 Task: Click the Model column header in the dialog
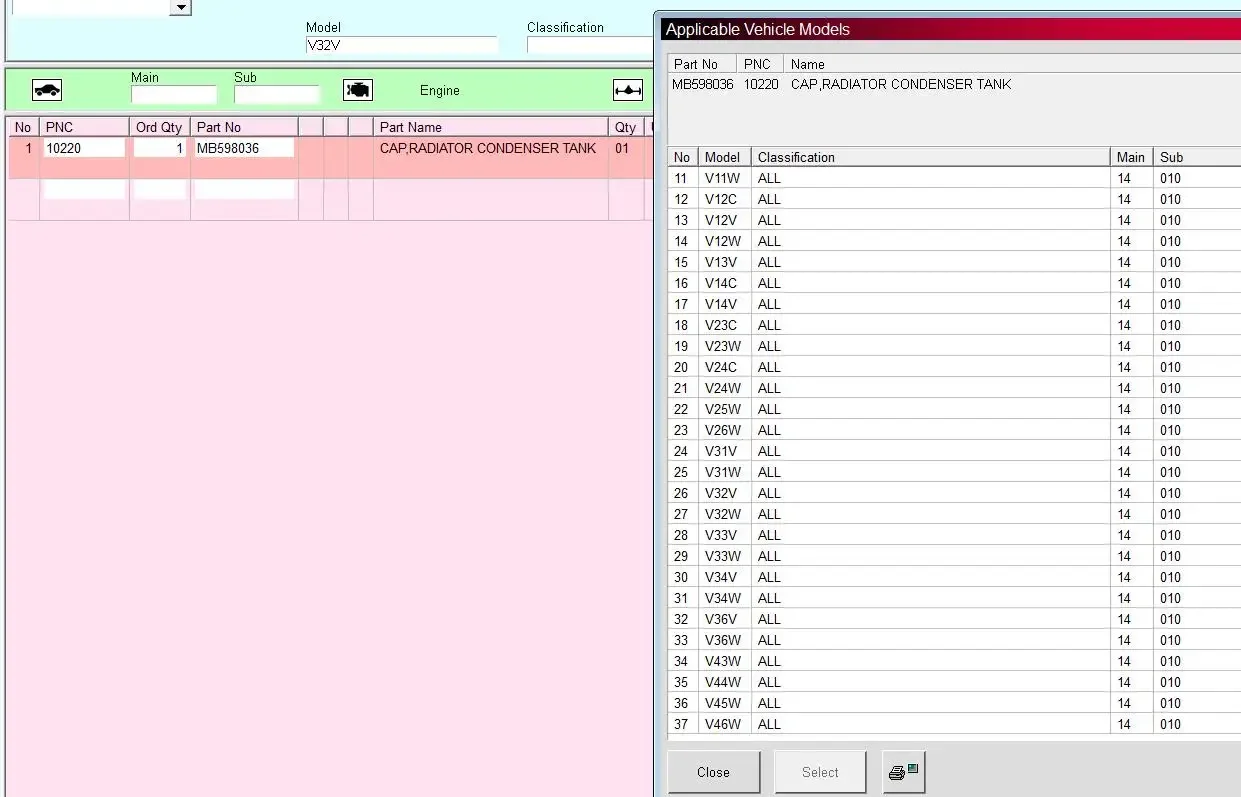coord(724,157)
